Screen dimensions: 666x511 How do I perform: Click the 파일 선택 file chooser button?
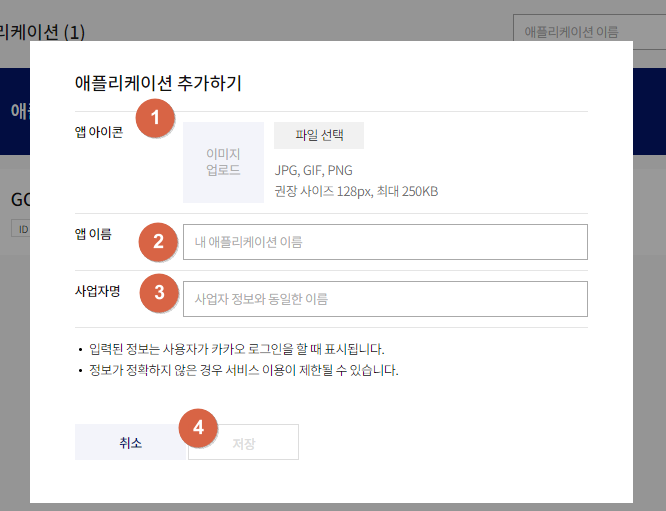[x=319, y=136]
